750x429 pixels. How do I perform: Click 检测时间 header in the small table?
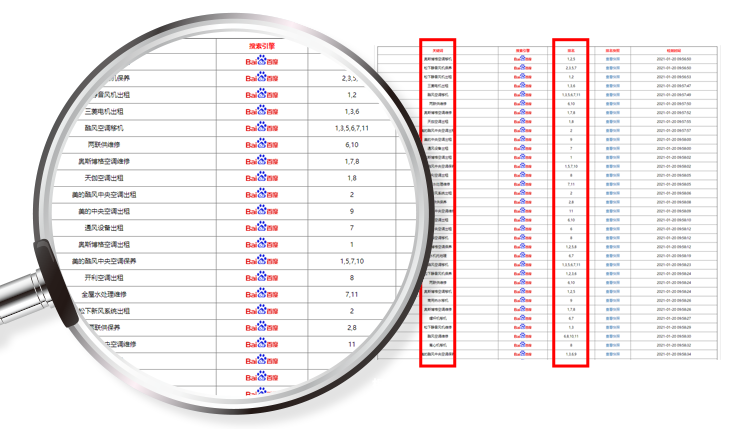tap(673, 50)
